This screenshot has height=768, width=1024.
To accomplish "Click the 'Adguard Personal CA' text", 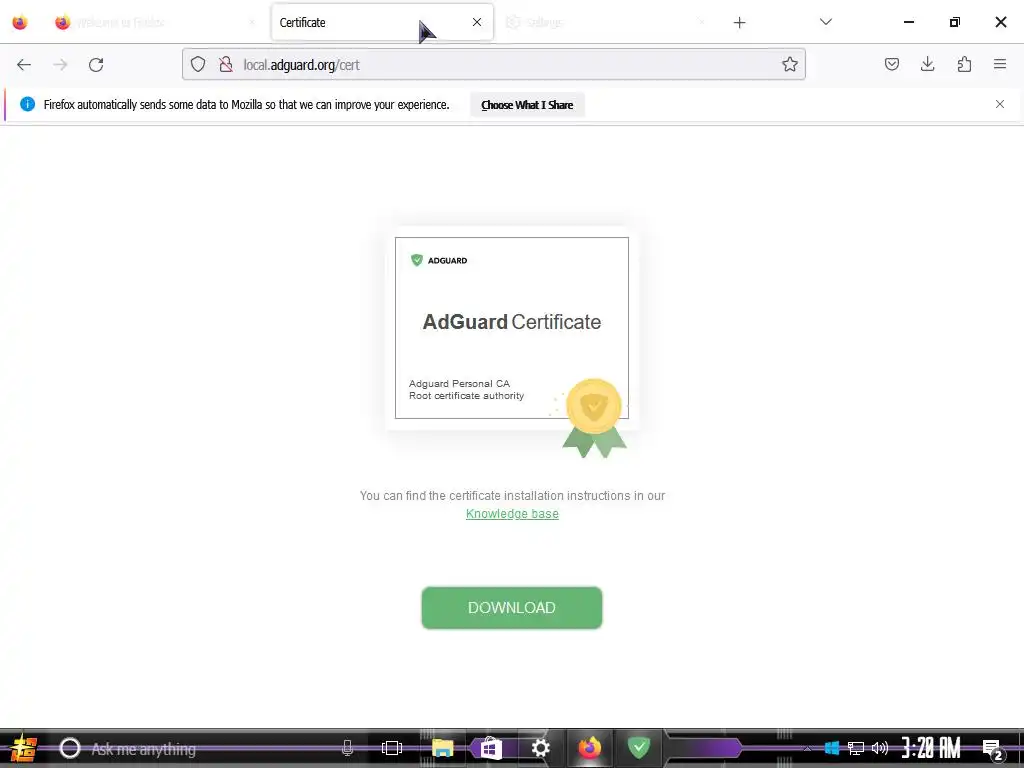I will point(459,383).
